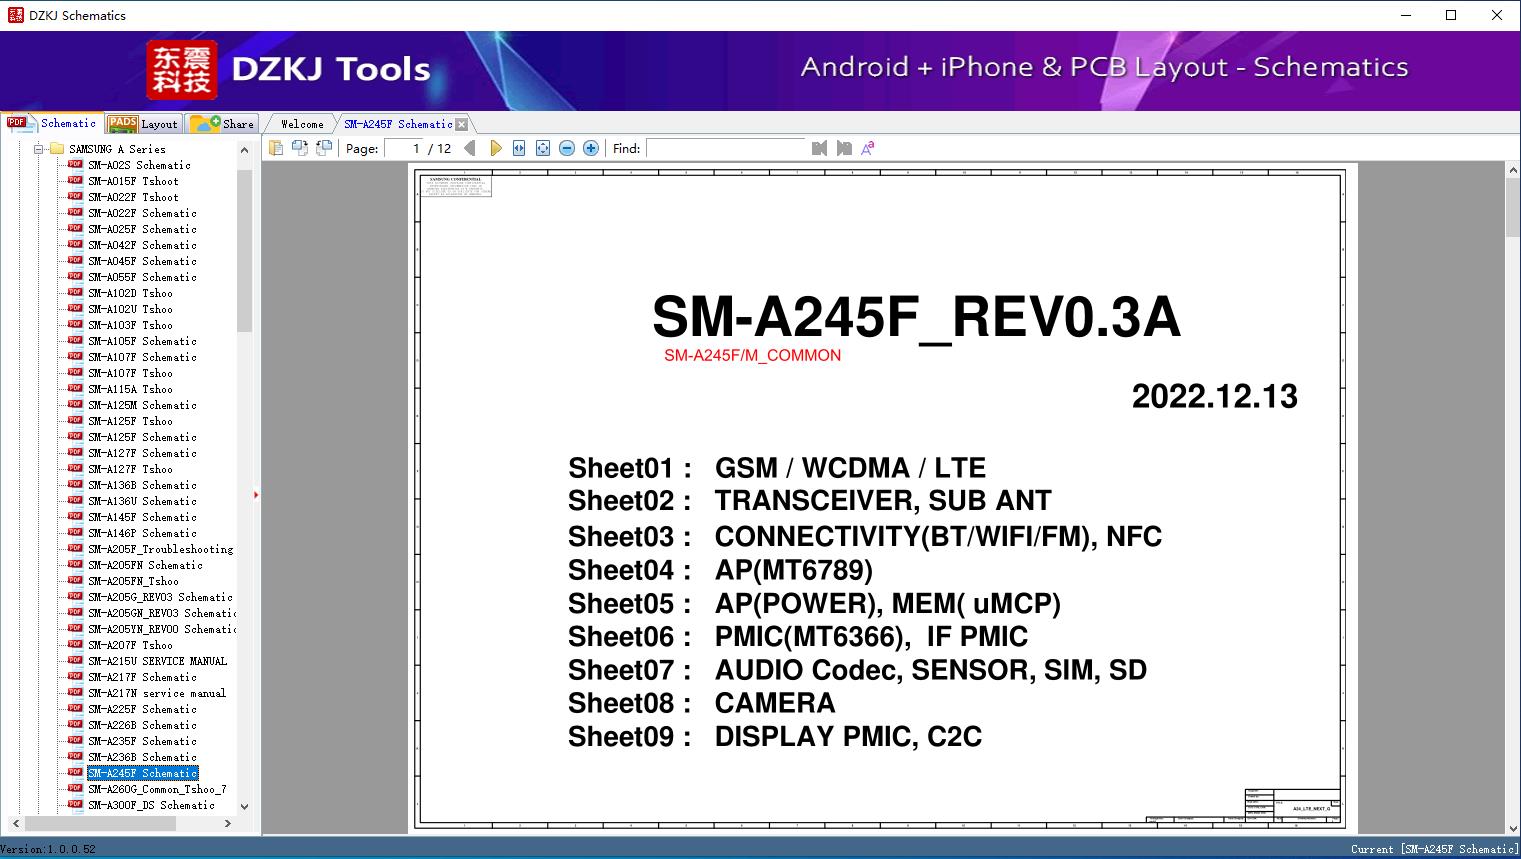Select the SM-A245F Schematic document tab
The height and width of the screenshot is (859, 1521).
coord(398,124)
